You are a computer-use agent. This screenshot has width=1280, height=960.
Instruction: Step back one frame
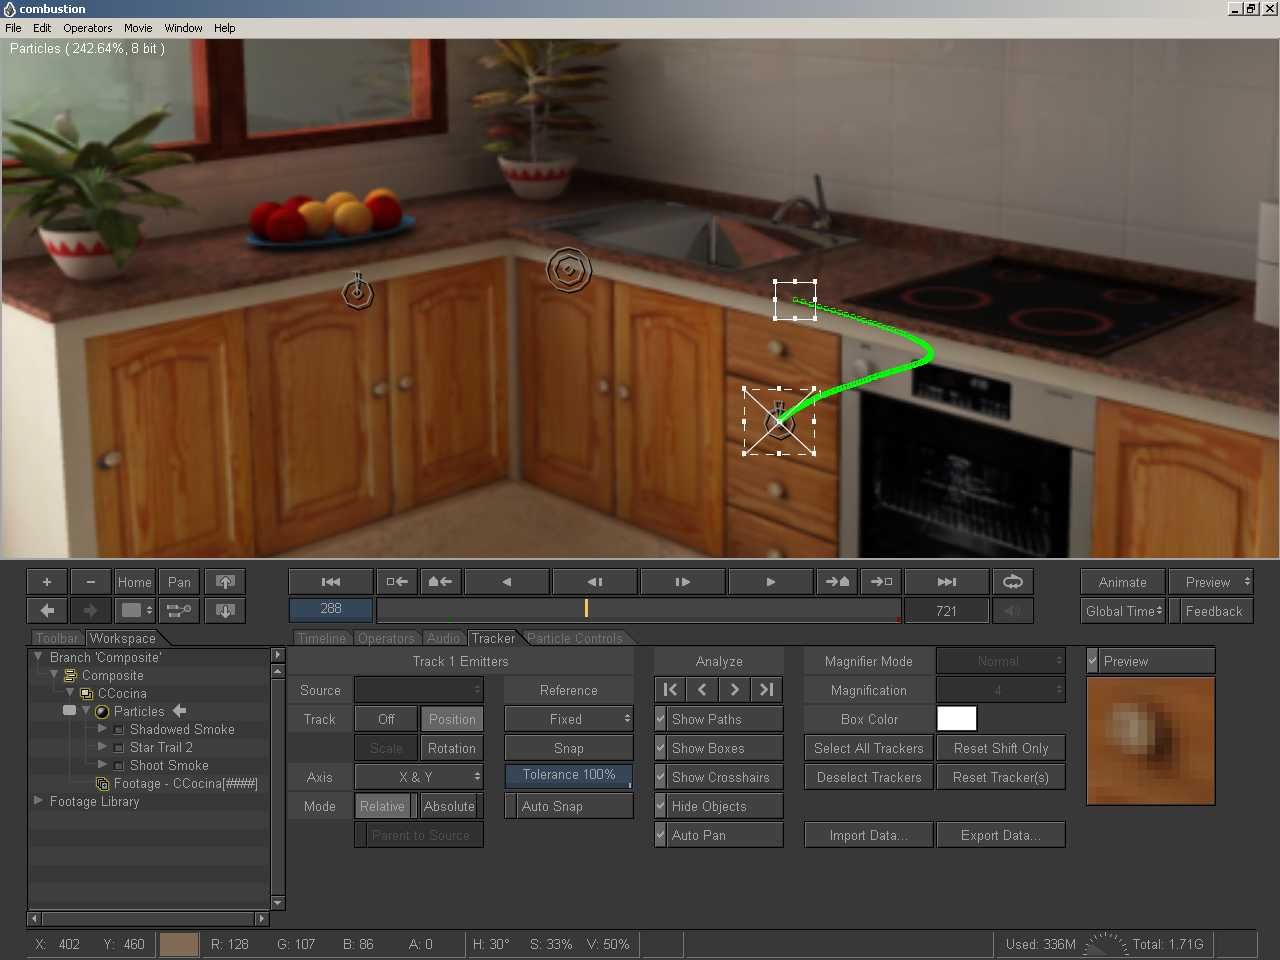point(595,582)
